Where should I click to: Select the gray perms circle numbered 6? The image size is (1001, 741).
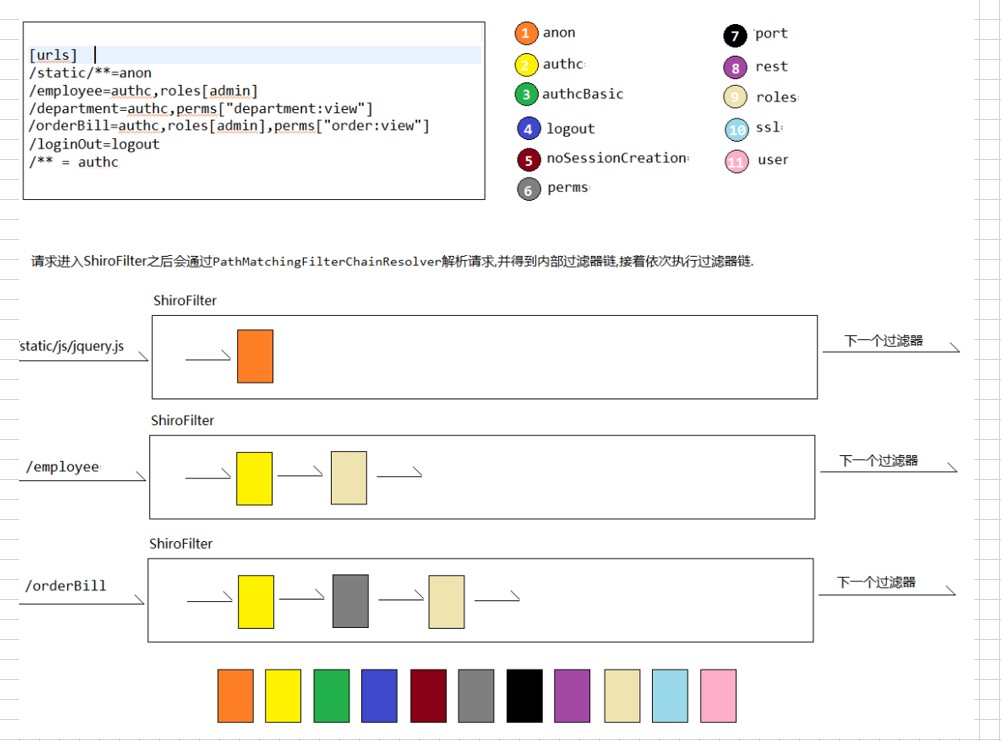[x=529, y=188]
